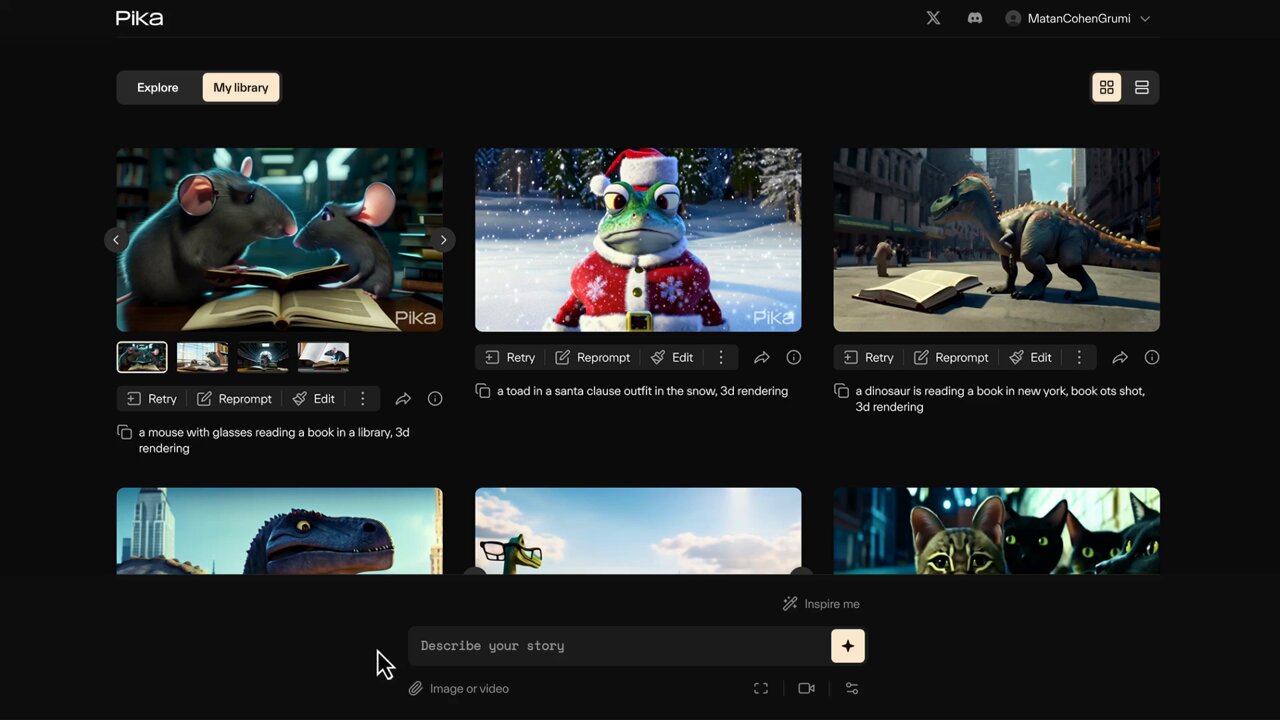The height and width of the screenshot is (720, 1280).
Task: Open the cats video thumbnail
Action: click(x=997, y=531)
